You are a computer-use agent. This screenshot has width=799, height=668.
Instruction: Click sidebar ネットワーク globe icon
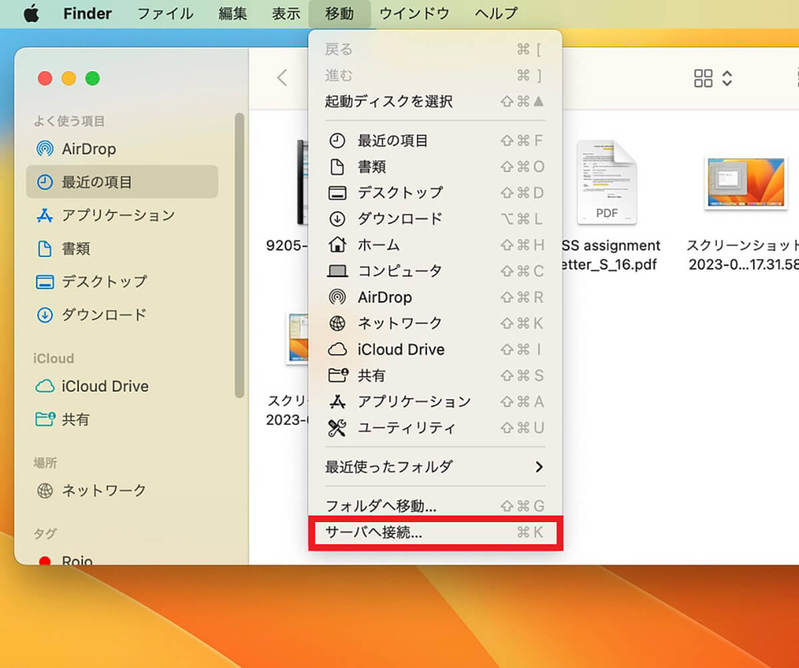pos(45,491)
